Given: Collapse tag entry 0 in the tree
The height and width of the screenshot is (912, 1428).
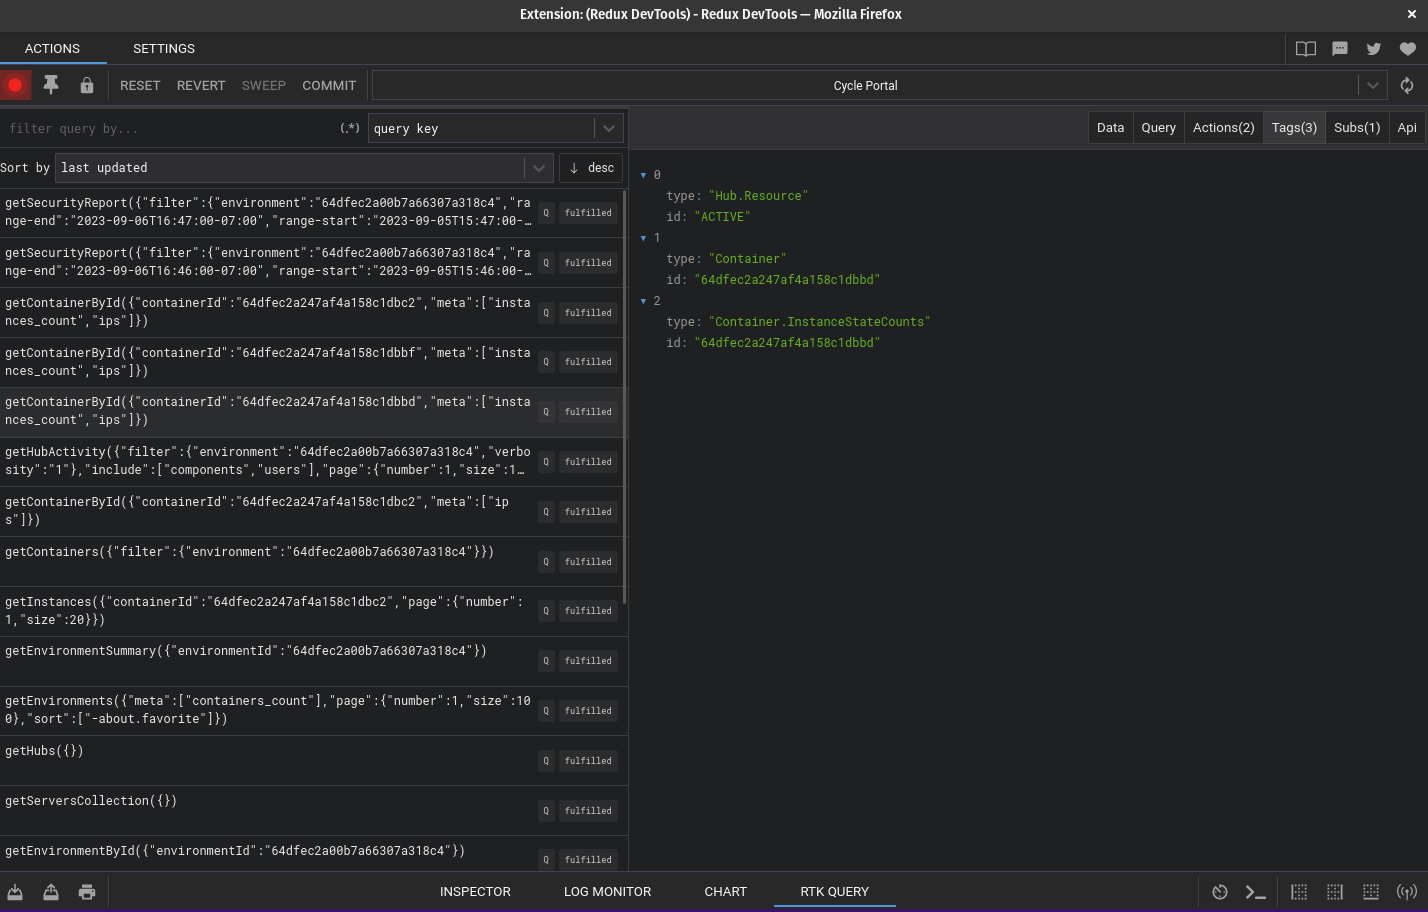Looking at the screenshot, I should coord(644,175).
